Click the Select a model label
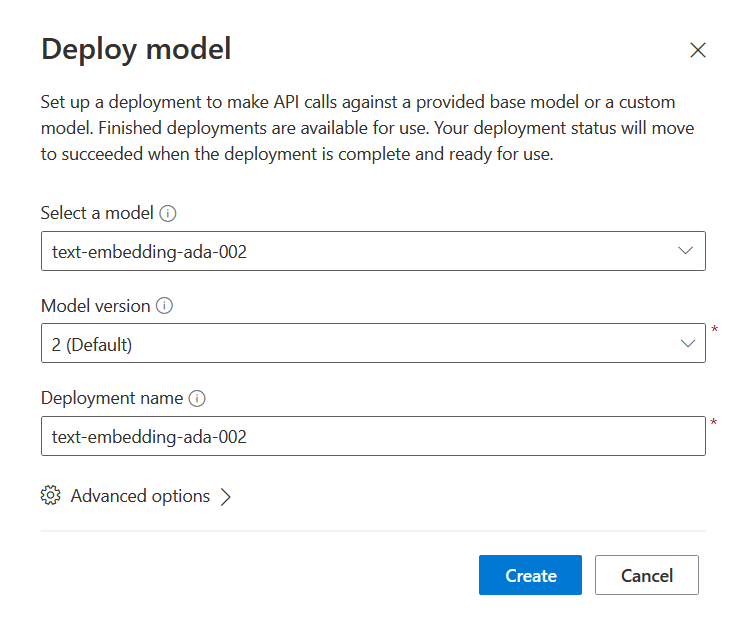This screenshot has width=745, height=624. coord(97,213)
